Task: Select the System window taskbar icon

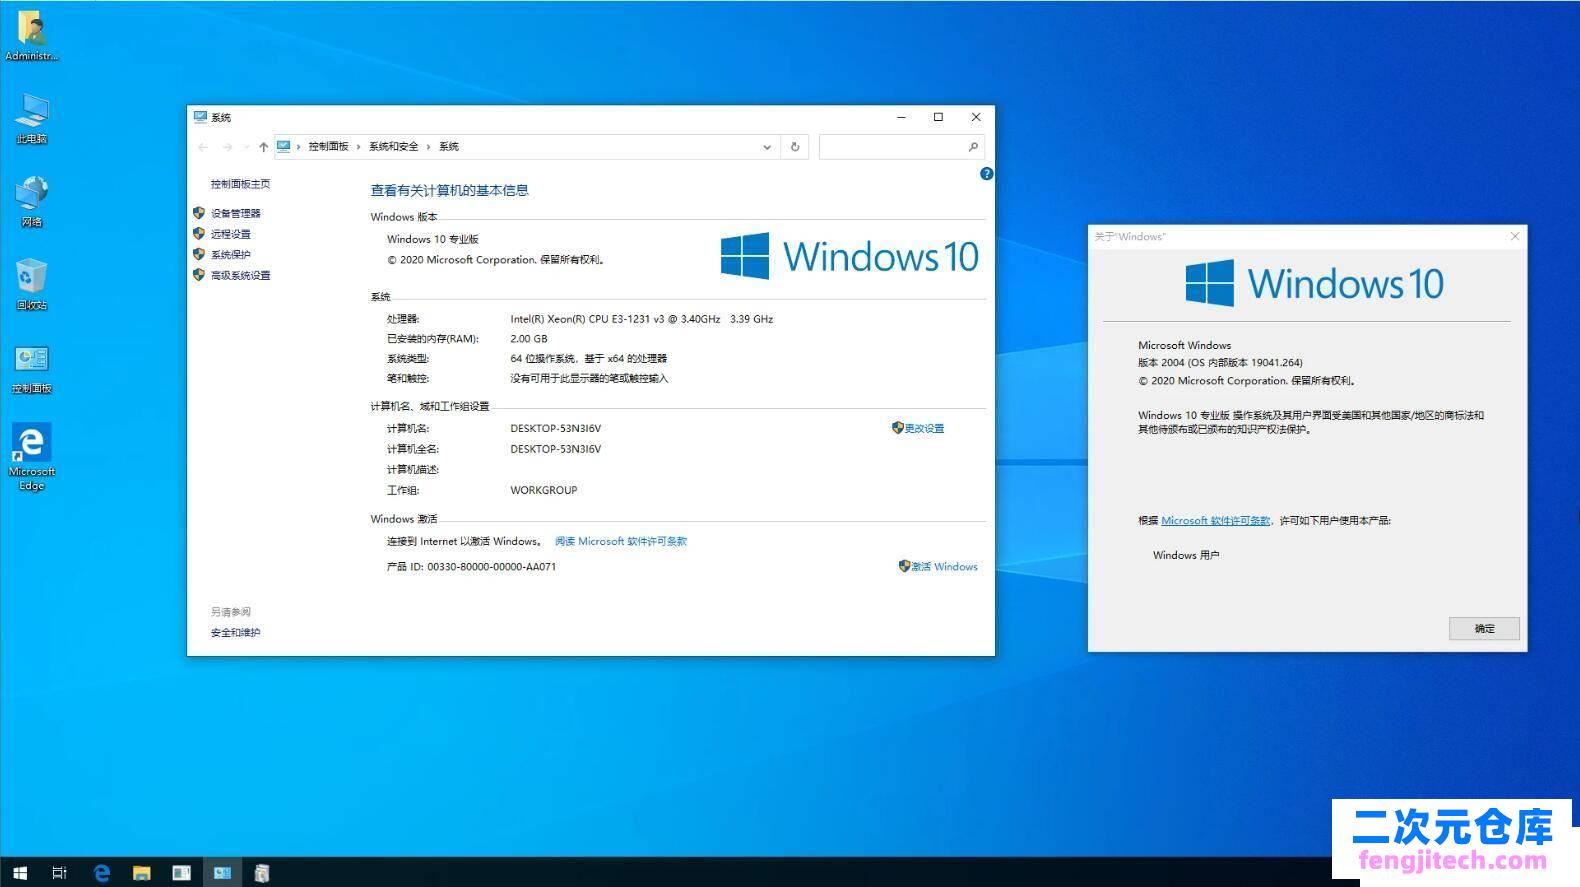Action: pos(221,873)
